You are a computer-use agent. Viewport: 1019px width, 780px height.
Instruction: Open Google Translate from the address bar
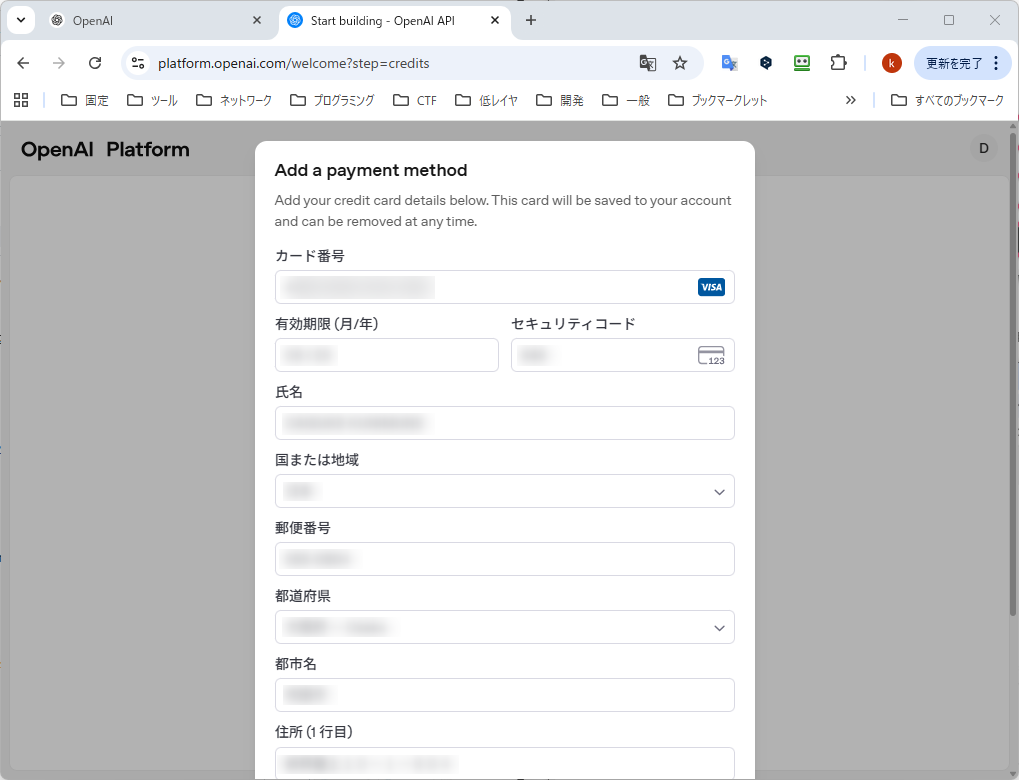pos(647,62)
